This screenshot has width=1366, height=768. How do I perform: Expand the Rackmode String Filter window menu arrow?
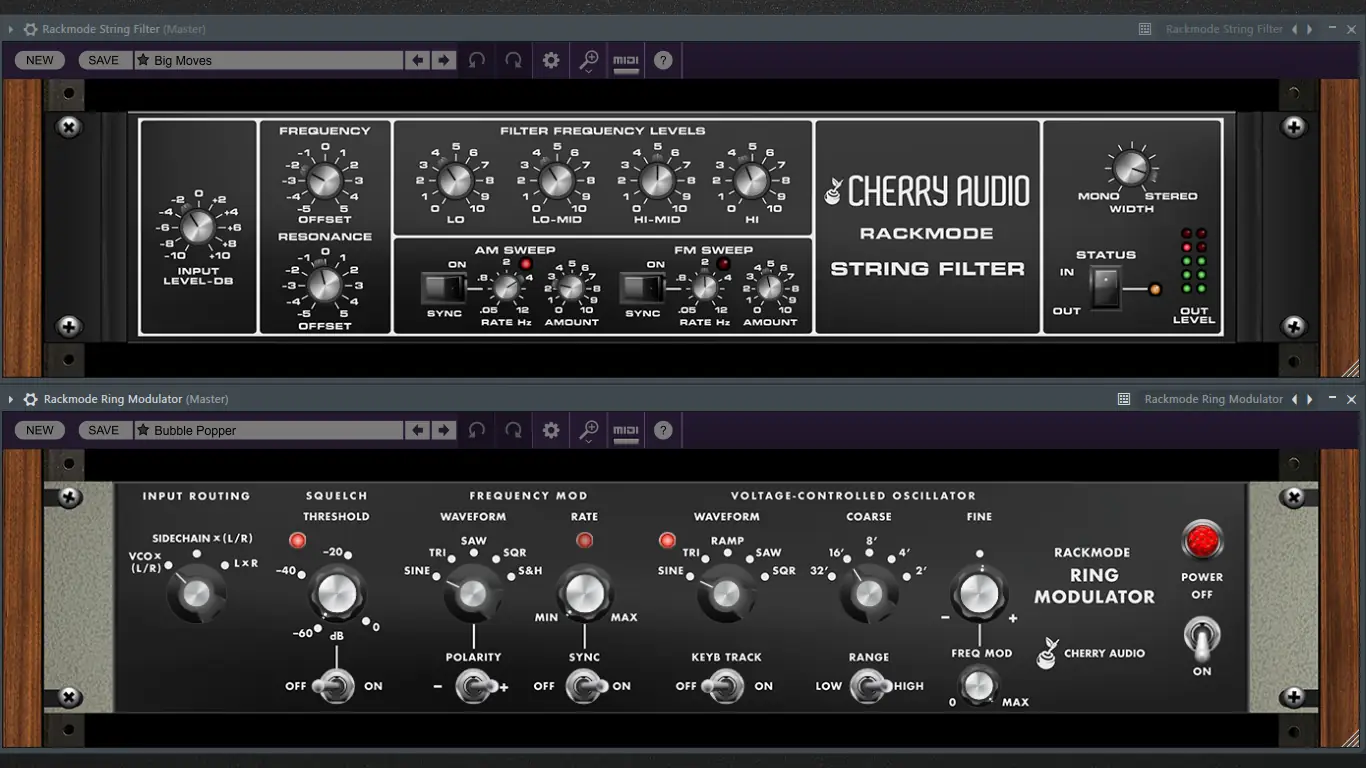[x=11, y=30]
